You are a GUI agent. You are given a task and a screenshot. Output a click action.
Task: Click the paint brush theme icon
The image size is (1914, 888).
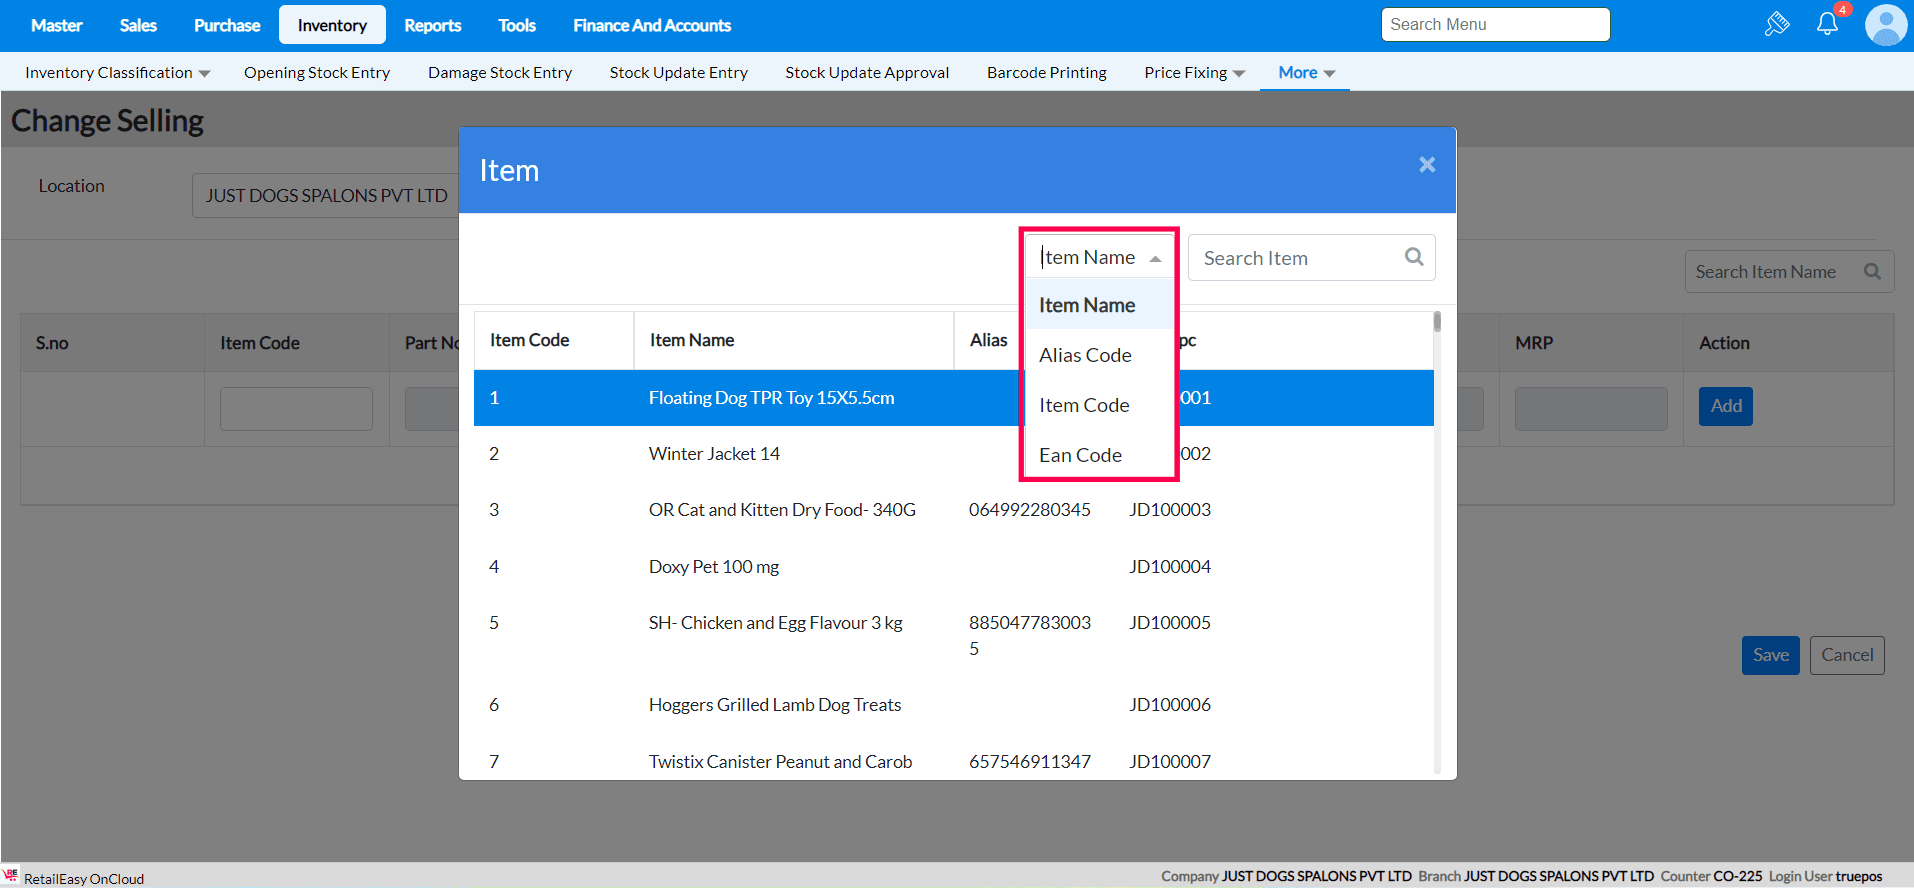click(x=1776, y=25)
